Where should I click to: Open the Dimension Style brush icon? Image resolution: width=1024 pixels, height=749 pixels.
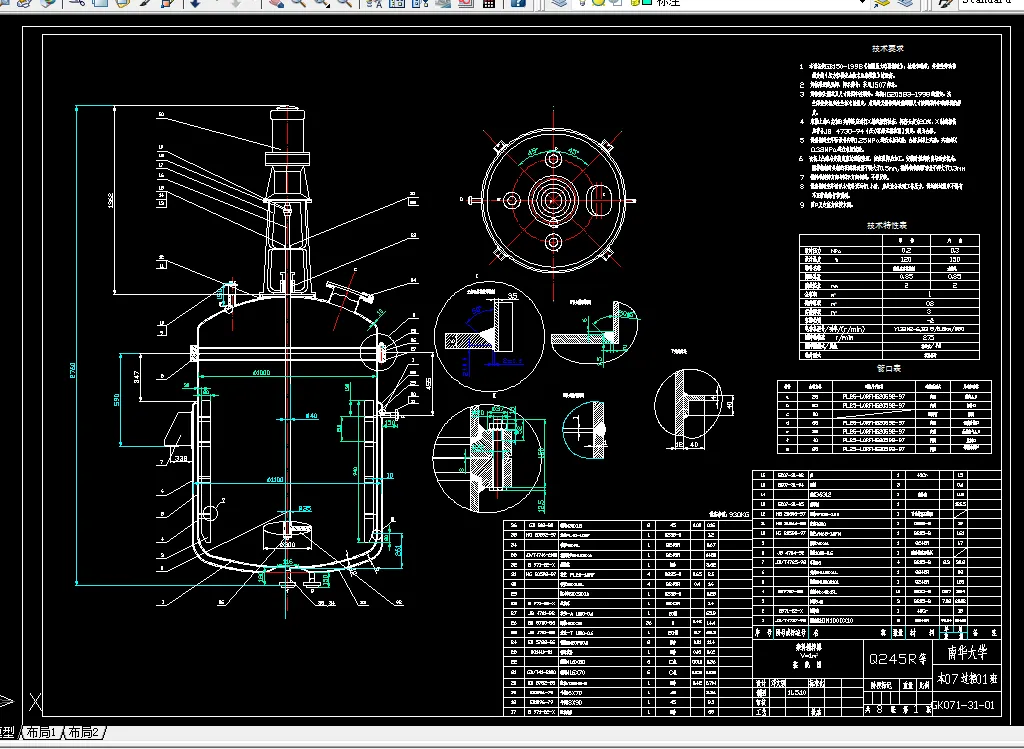(x=945, y=3)
